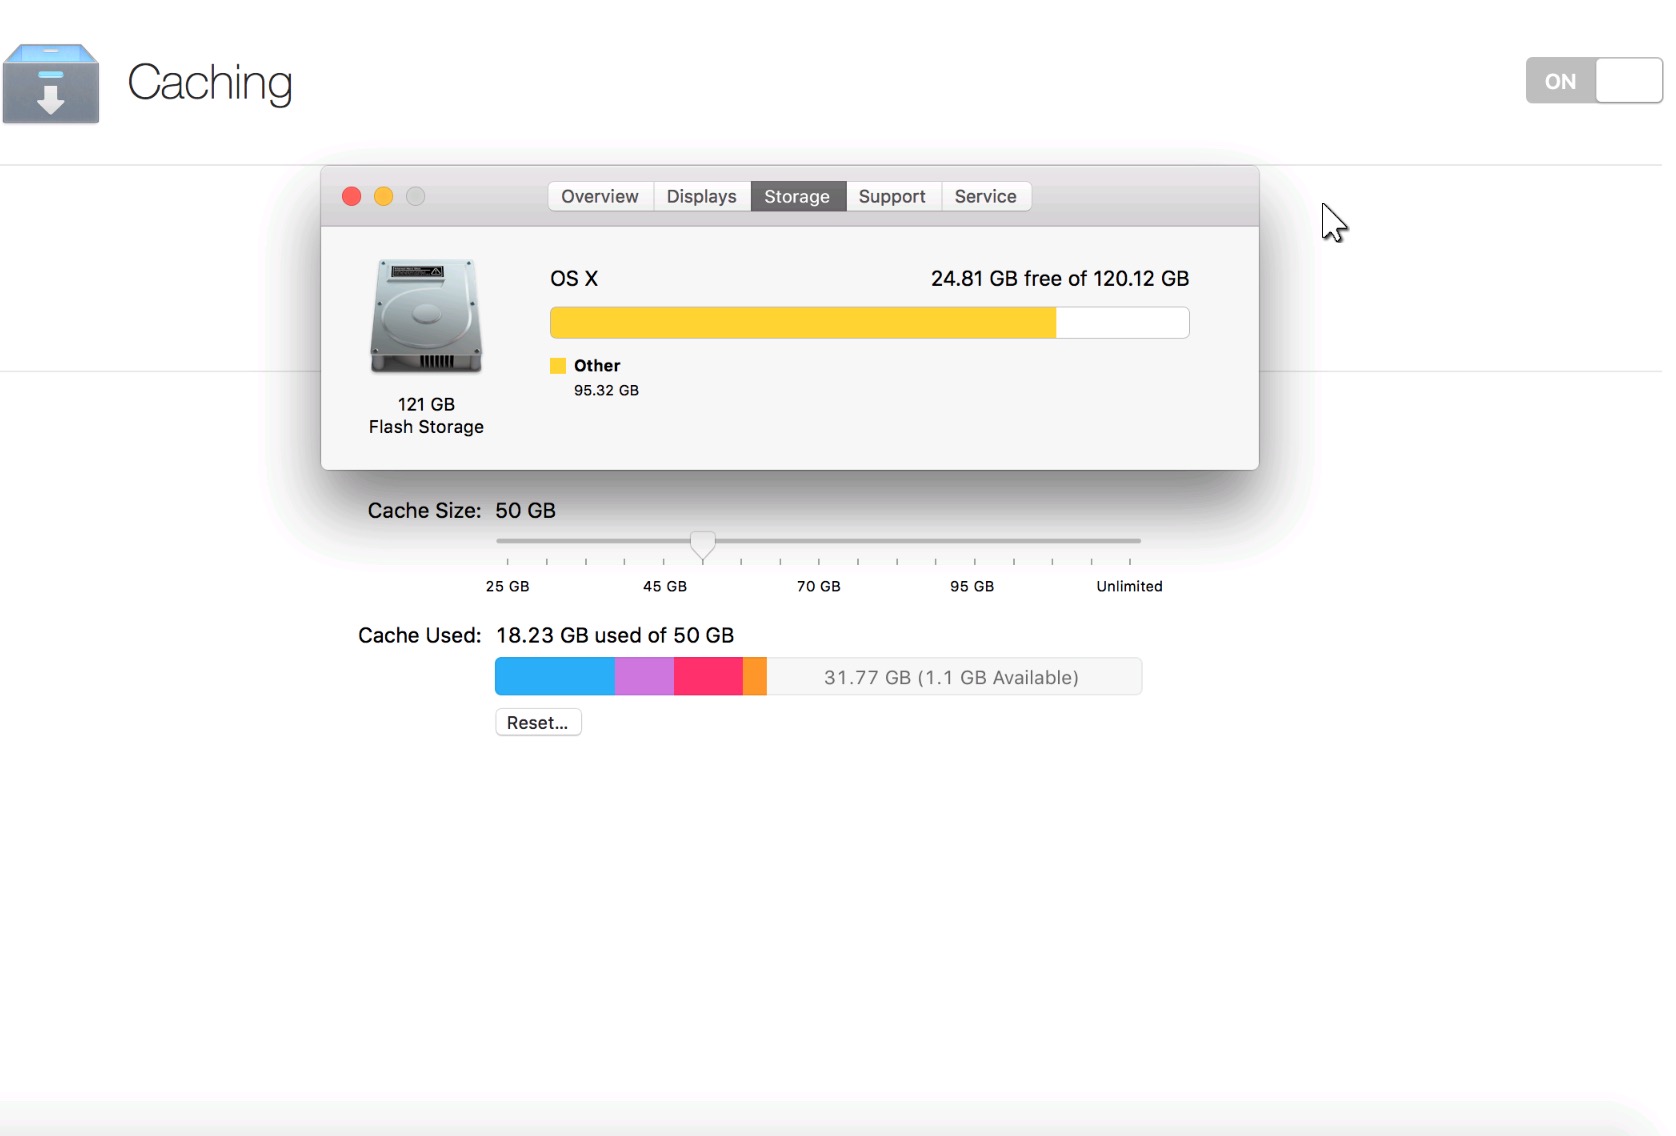The image size is (1676, 1136).
Task: Select the Storage tab
Action: pyautogui.click(x=797, y=196)
